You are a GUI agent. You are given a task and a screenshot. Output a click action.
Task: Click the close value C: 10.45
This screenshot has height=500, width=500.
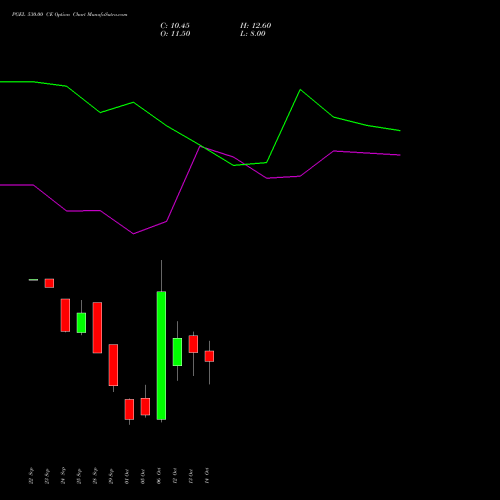(x=175, y=26)
